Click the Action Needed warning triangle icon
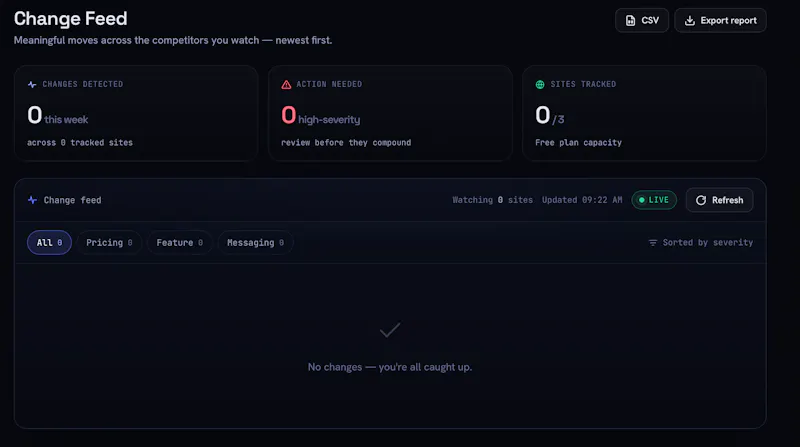Screen dimensions: 800x447 (x=286, y=84)
